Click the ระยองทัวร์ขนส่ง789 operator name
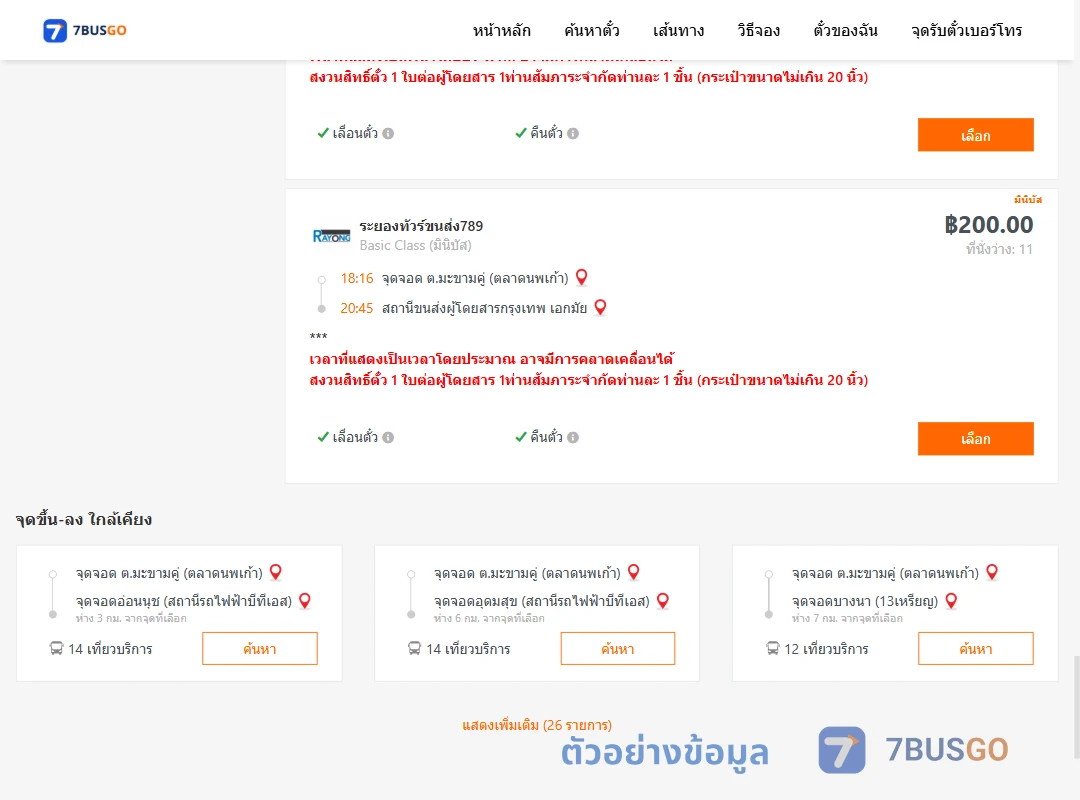 click(x=421, y=226)
